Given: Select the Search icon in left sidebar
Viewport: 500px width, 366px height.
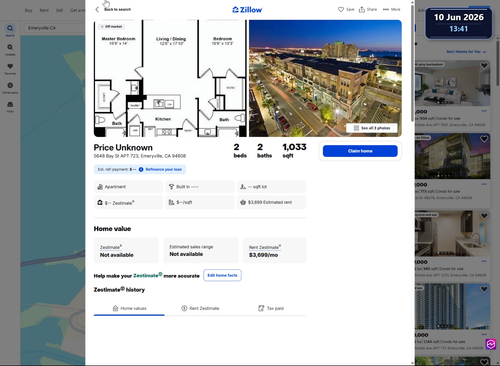Looking at the screenshot, I should [10, 28].
